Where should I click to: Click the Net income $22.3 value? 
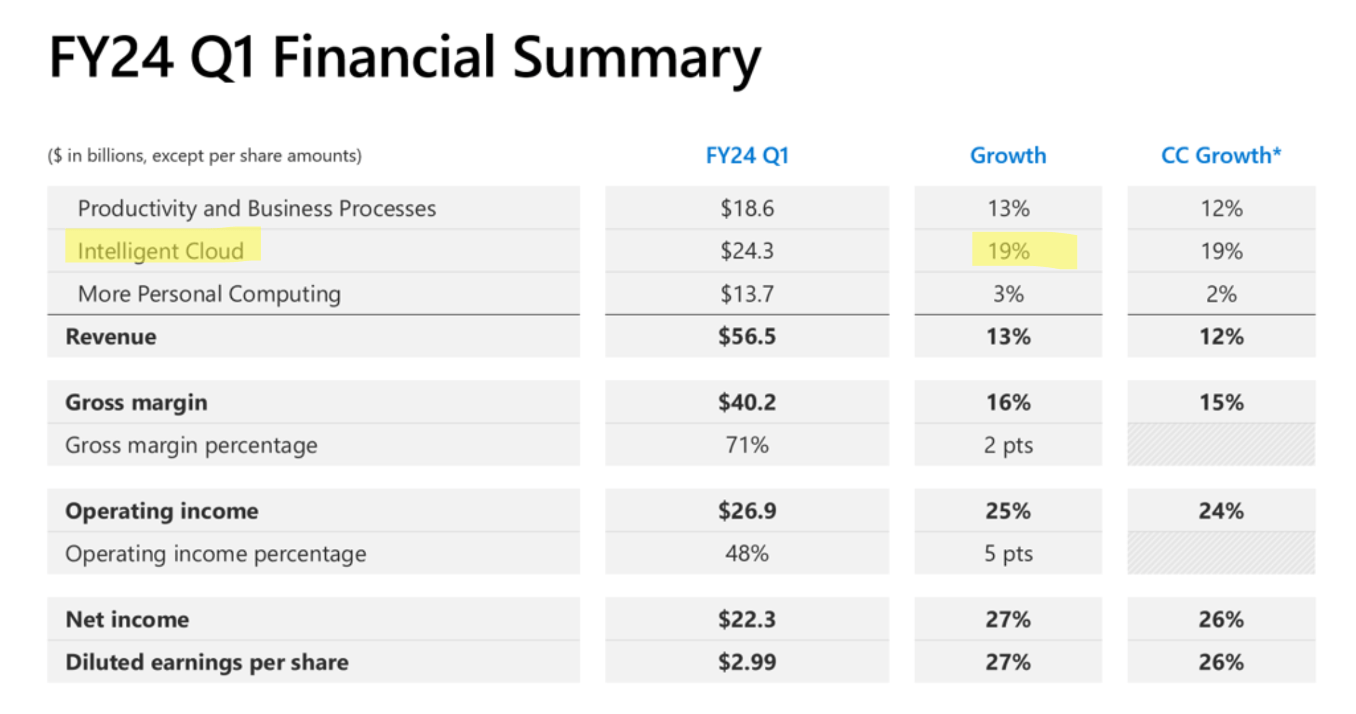click(x=746, y=620)
